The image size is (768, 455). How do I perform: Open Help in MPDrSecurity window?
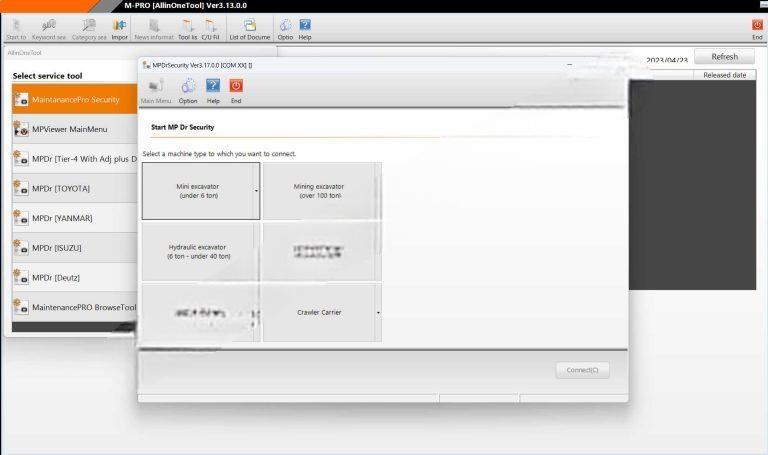(213, 91)
